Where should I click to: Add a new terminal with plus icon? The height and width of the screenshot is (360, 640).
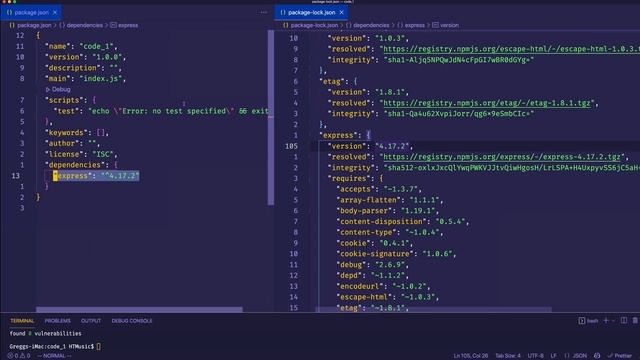(606, 321)
